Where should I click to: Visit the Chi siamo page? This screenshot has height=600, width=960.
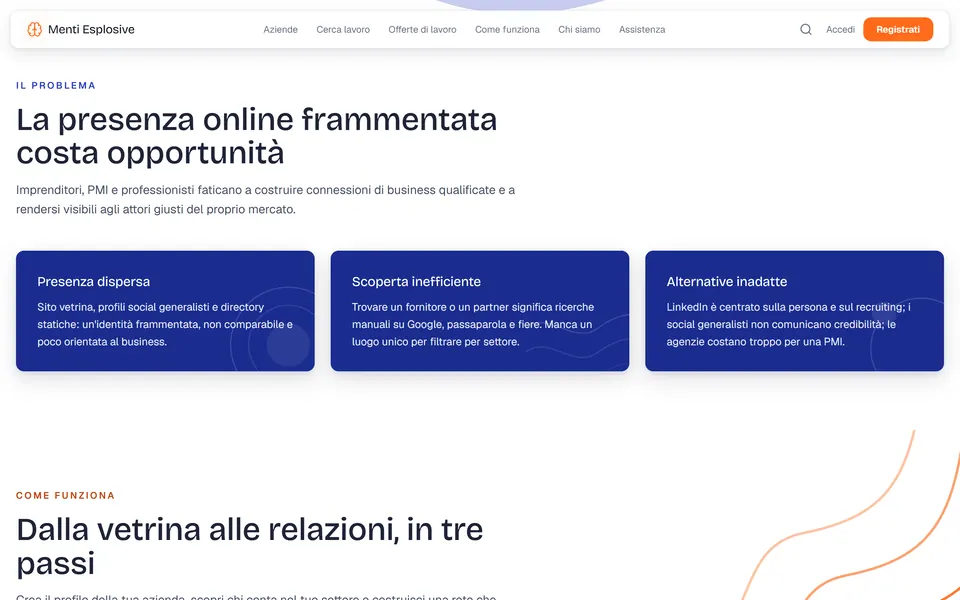[x=579, y=29]
